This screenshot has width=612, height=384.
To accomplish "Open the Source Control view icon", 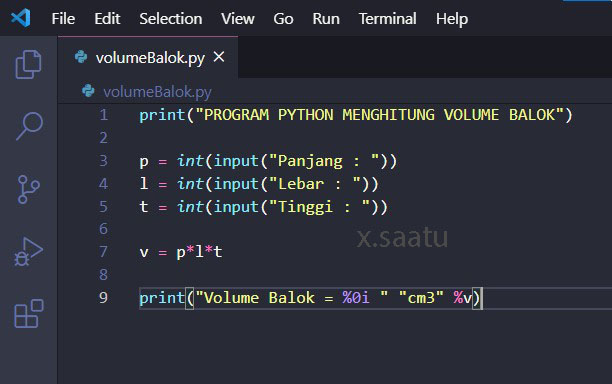I will click(x=28, y=189).
